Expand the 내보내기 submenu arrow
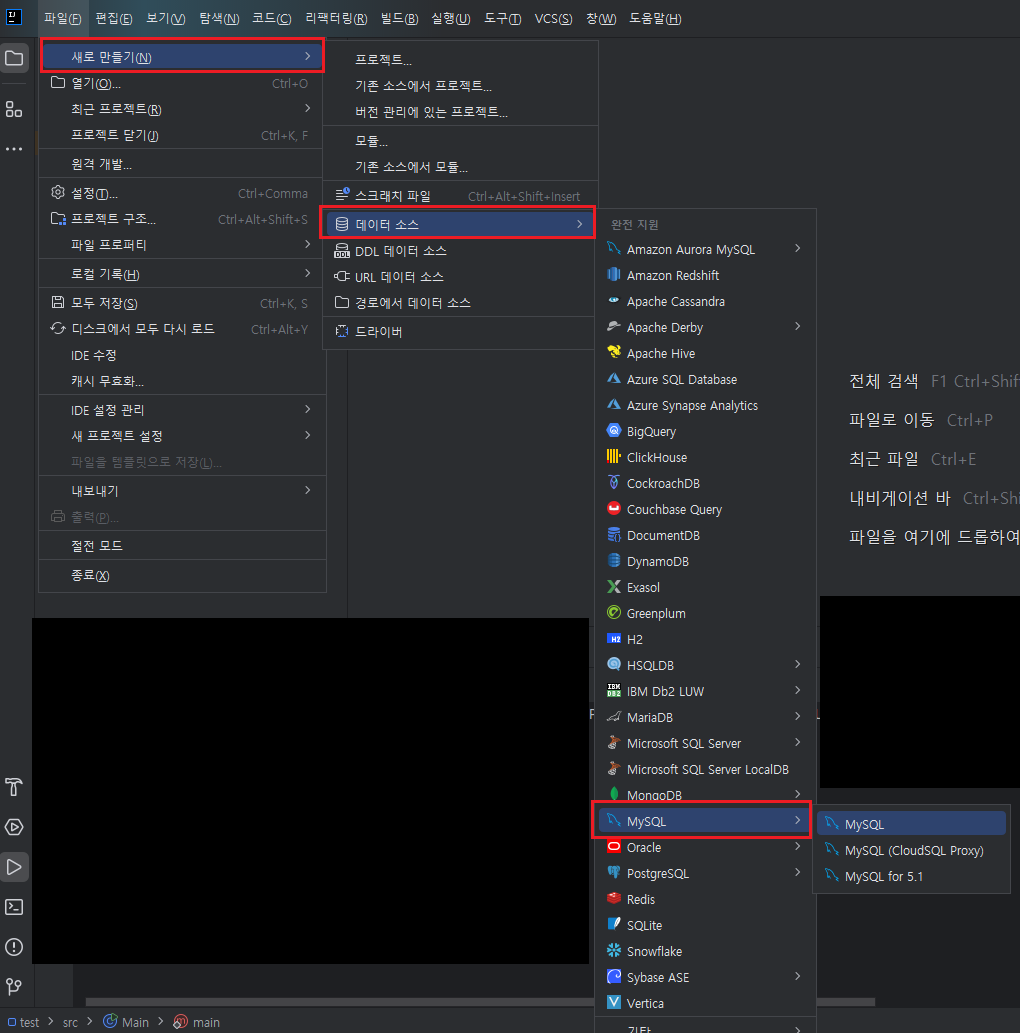Image resolution: width=1021 pixels, height=1033 pixels. tap(308, 490)
